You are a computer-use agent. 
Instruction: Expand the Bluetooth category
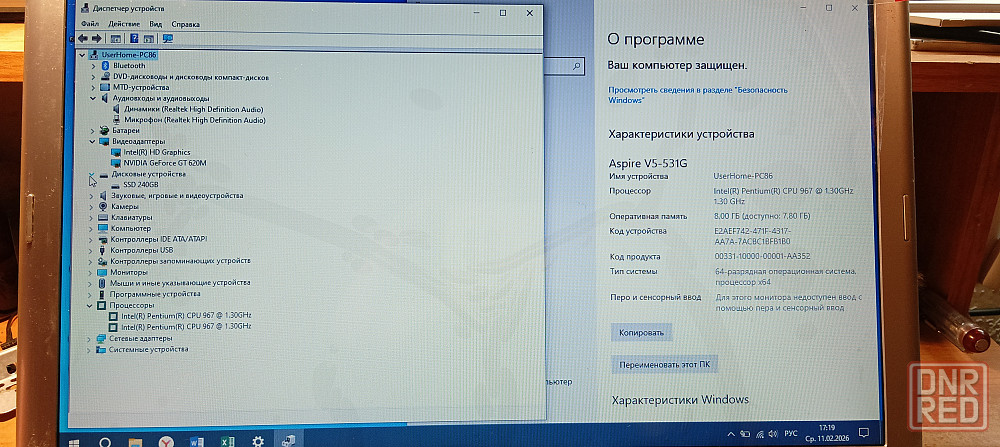[x=92, y=66]
